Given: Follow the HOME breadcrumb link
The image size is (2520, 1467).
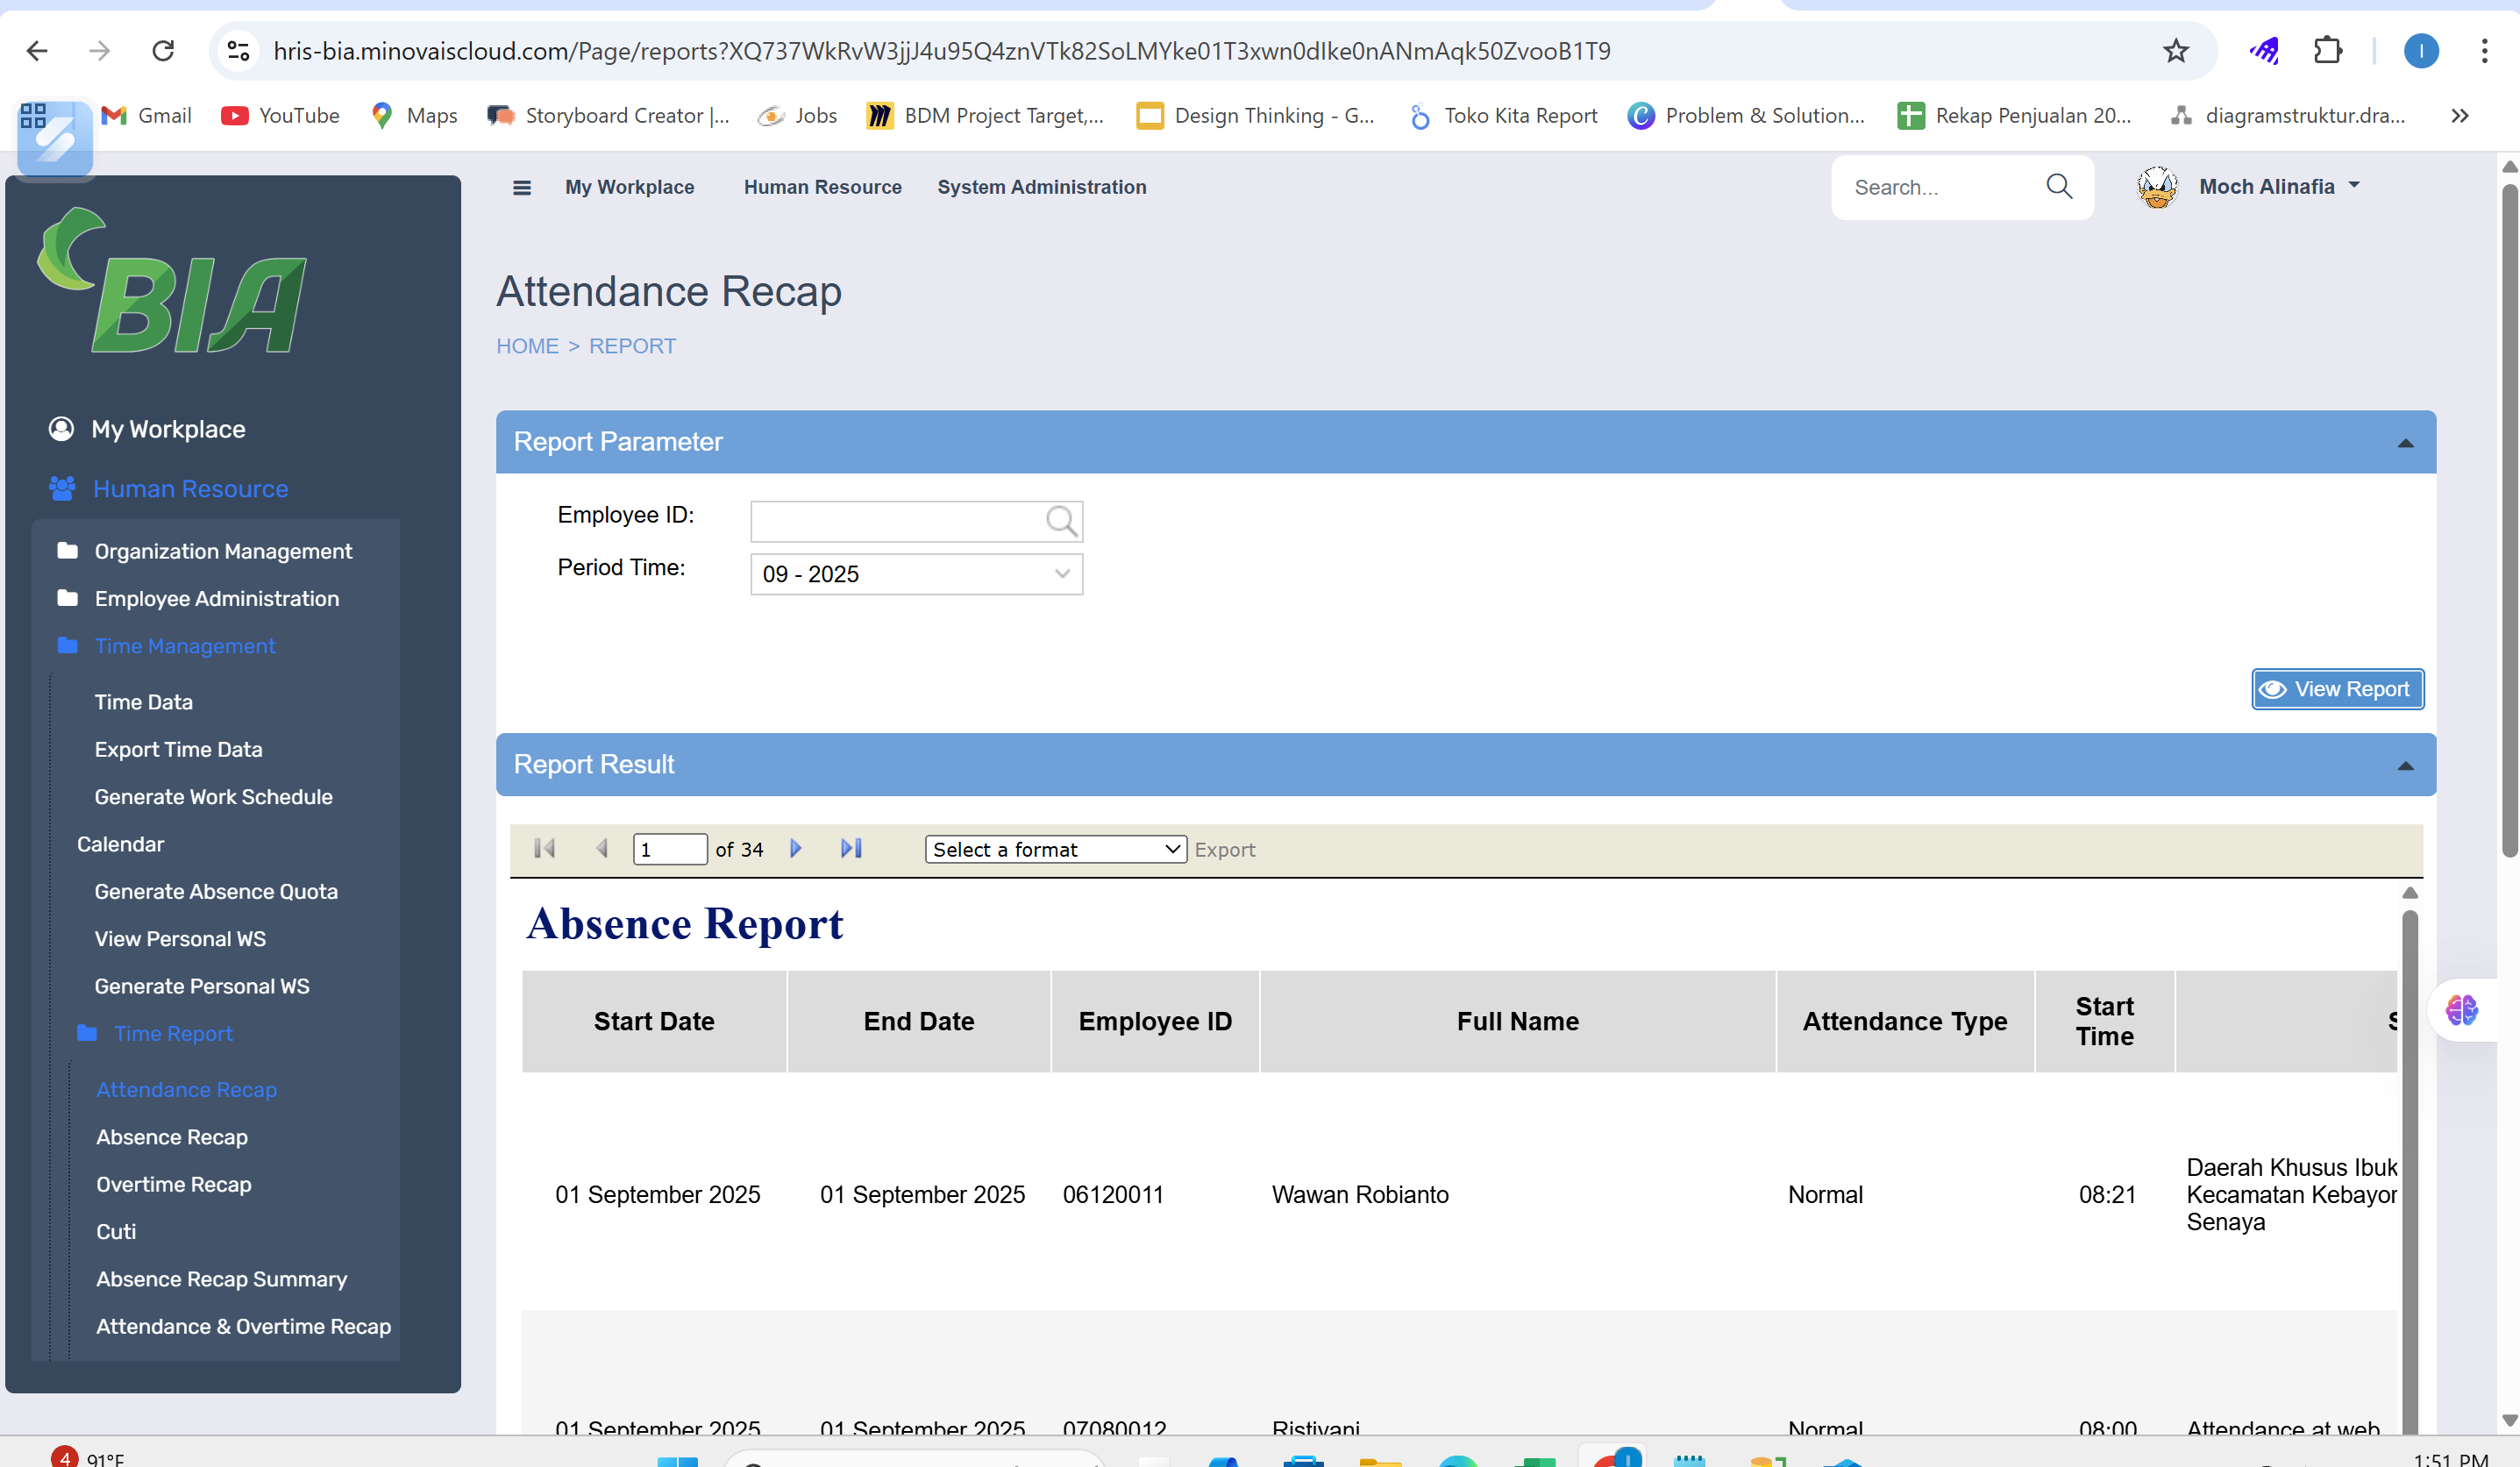Looking at the screenshot, I should 527,346.
